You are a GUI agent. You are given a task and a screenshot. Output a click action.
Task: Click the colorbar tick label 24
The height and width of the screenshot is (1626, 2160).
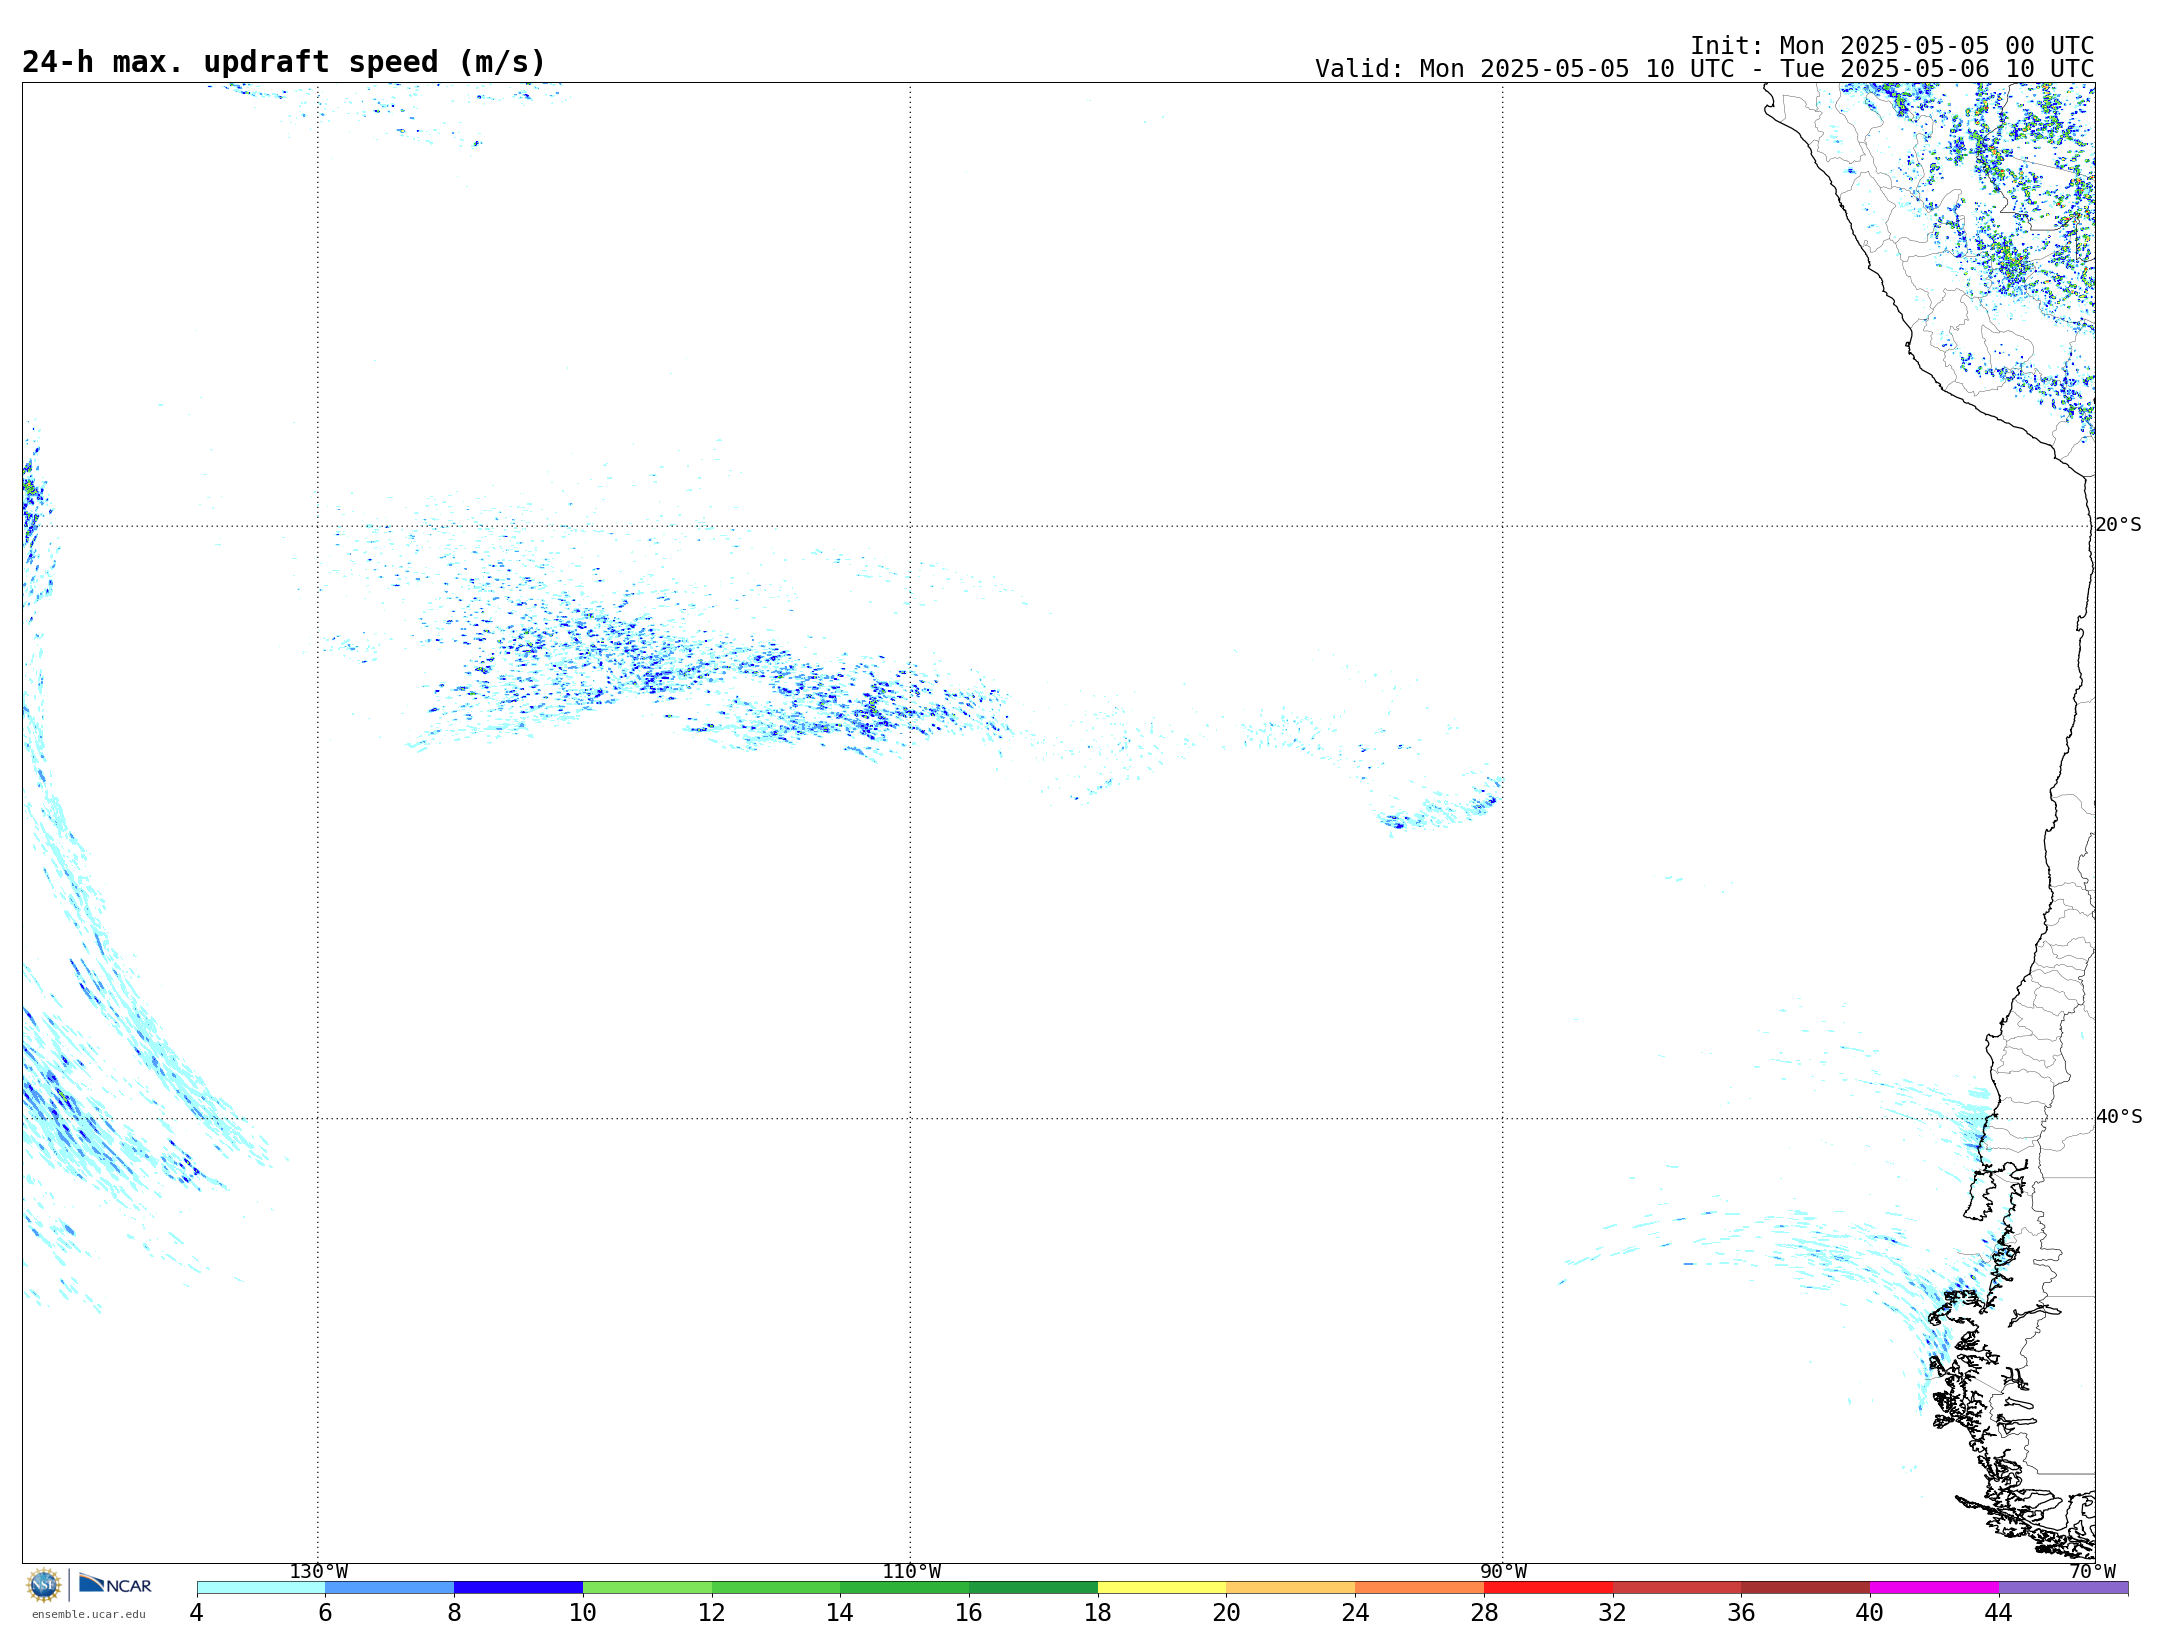tap(1355, 1612)
